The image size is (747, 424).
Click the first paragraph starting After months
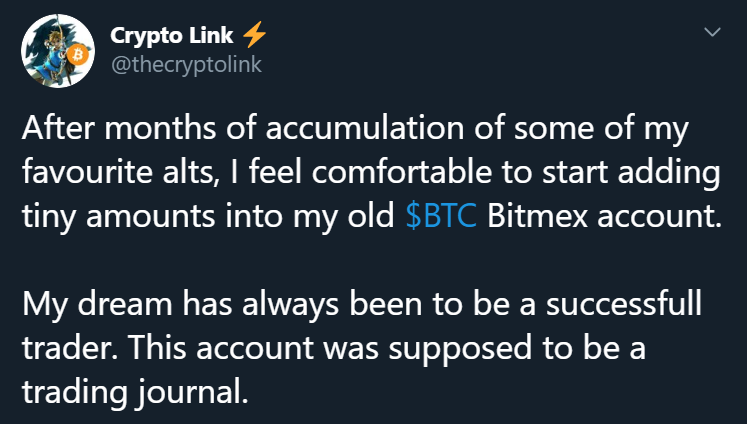click(372, 172)
